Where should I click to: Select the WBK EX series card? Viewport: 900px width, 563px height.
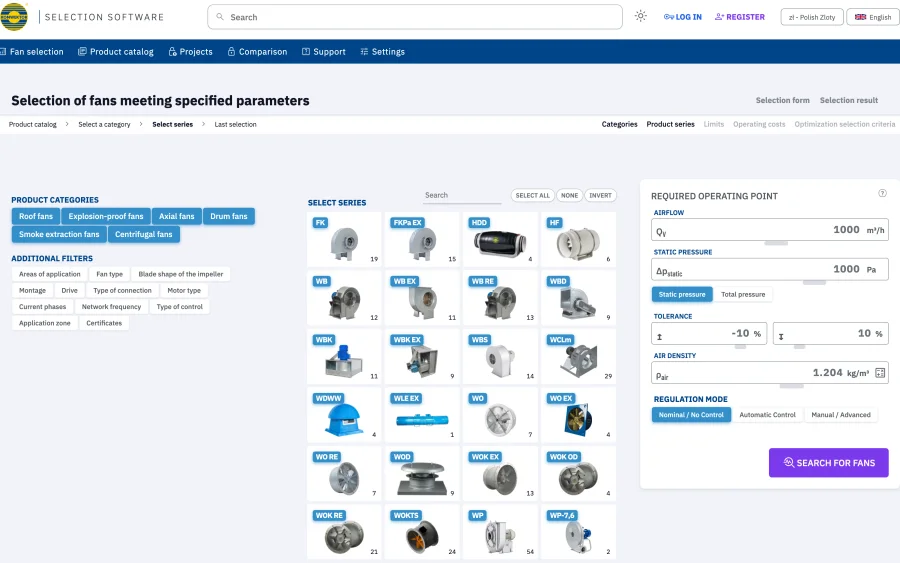pyautogui.click(x=422, y=356)
